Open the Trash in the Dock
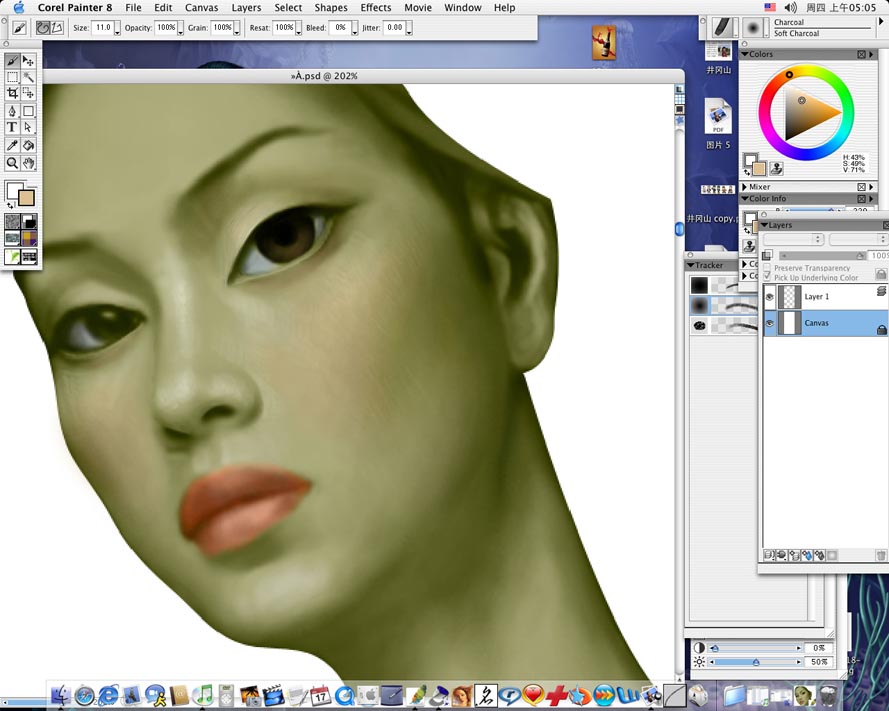Image resolution: width=889 pixels, height=711 pixels. (828, 695)
